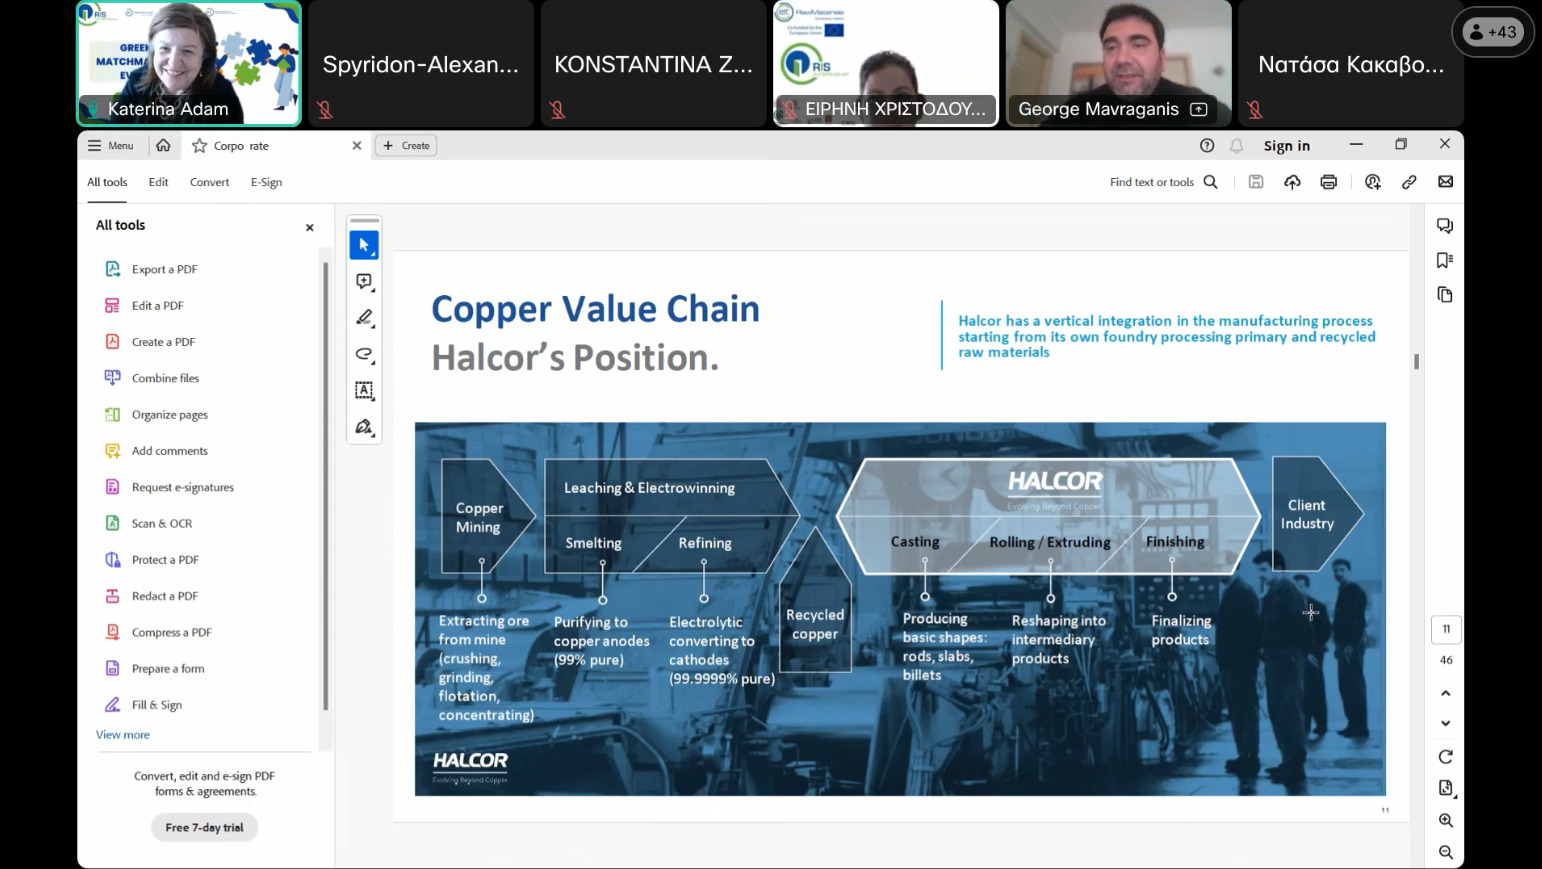
Task: Go to previous page with up chevron
Action: [1445, 693]
